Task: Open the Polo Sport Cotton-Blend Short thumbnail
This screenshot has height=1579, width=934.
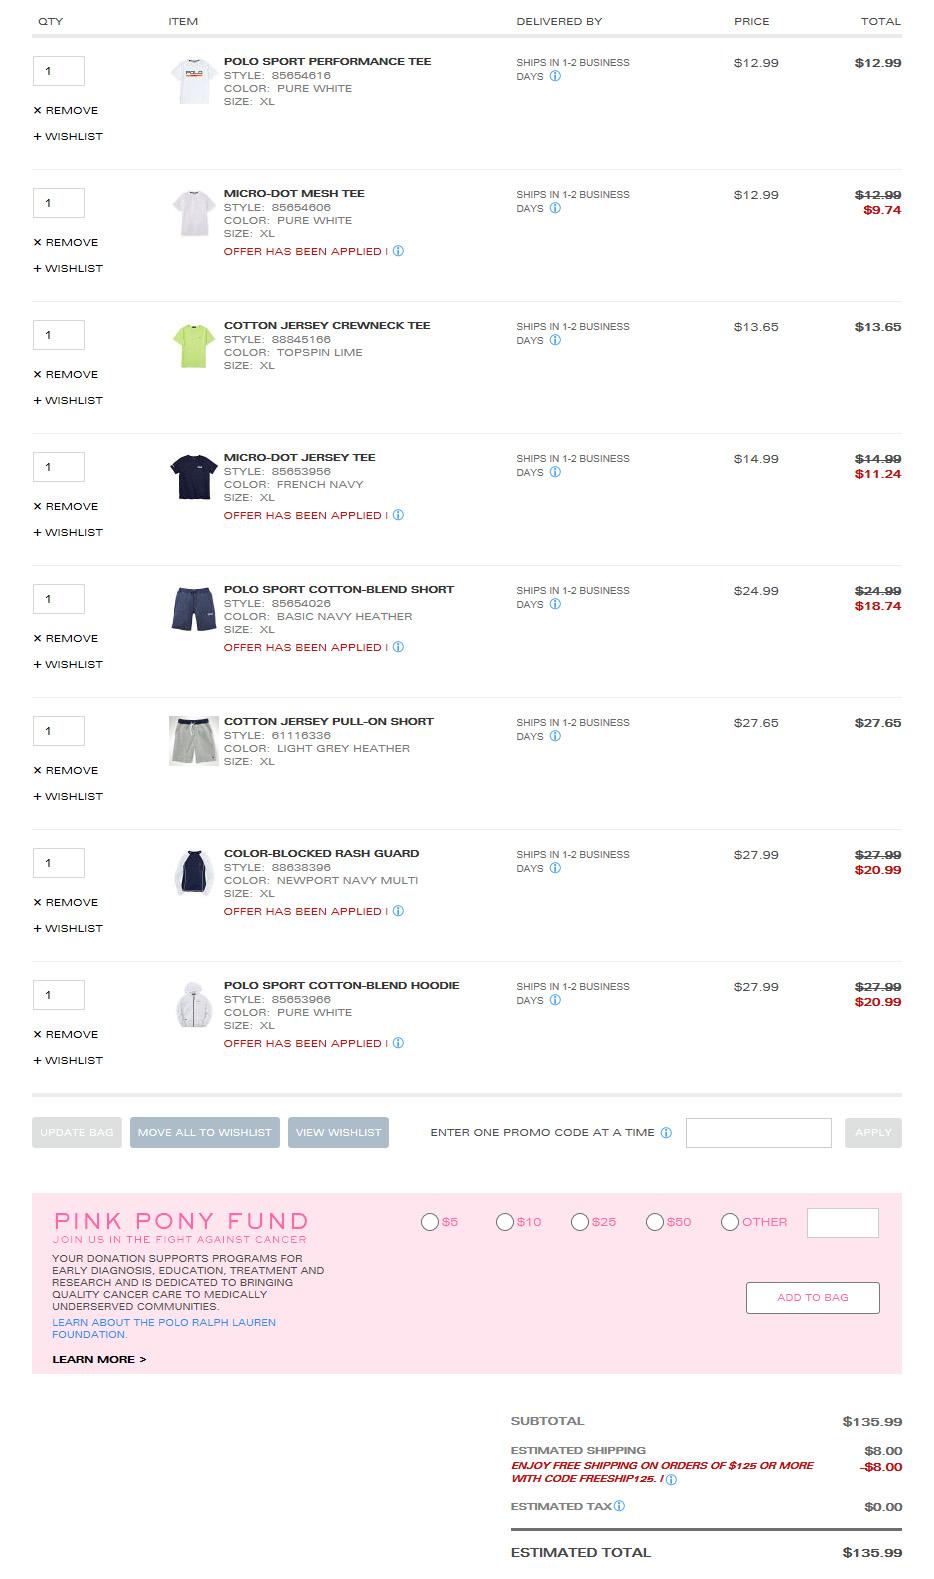Action: point(194,609)
